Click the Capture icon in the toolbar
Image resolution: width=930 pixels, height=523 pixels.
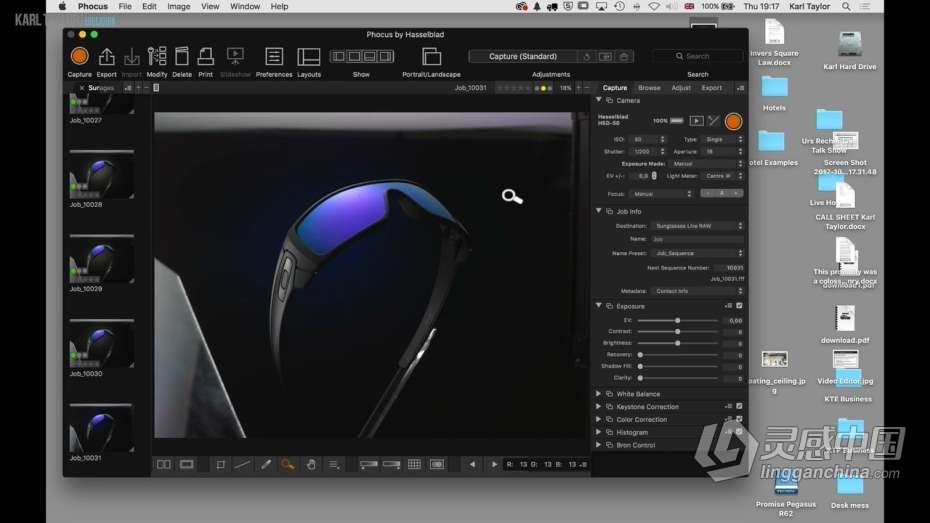click(x=79, y=57)
